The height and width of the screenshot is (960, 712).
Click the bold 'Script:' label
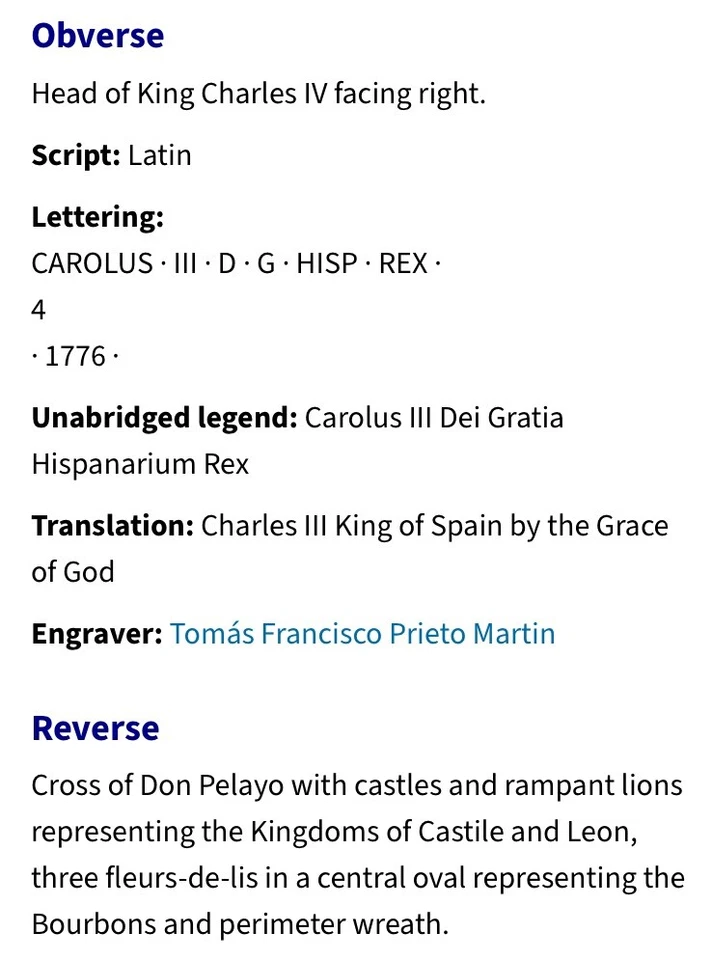[x=76, y=156]
